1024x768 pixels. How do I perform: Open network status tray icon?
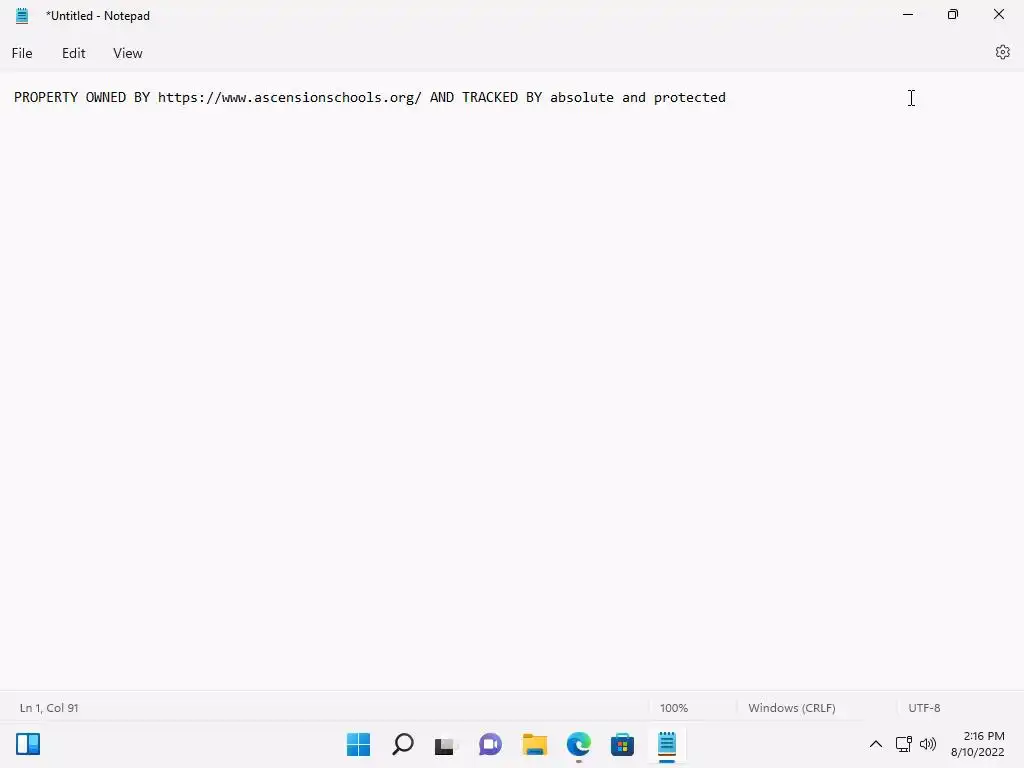tap(904, 744)
